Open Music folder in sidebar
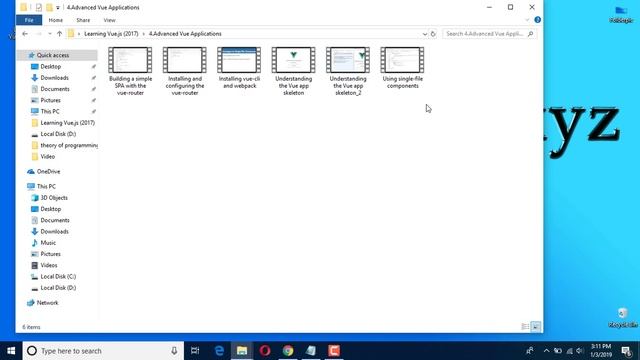Image resolution: width=640 pixels, height=360 pixels. pos(48,242)
